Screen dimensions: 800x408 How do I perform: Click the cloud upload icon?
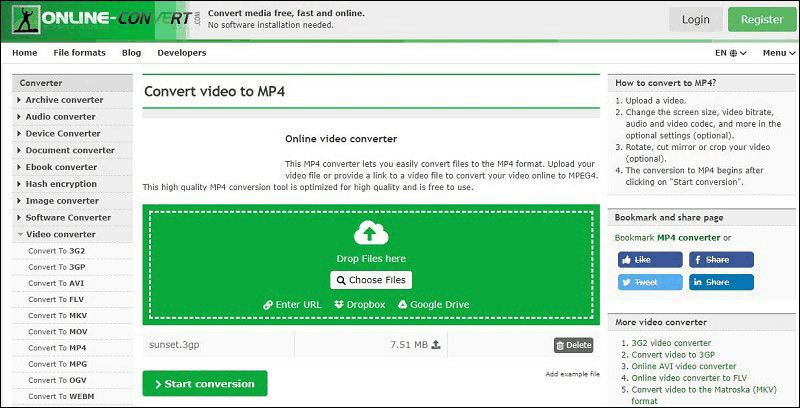(x=371, y=233)
